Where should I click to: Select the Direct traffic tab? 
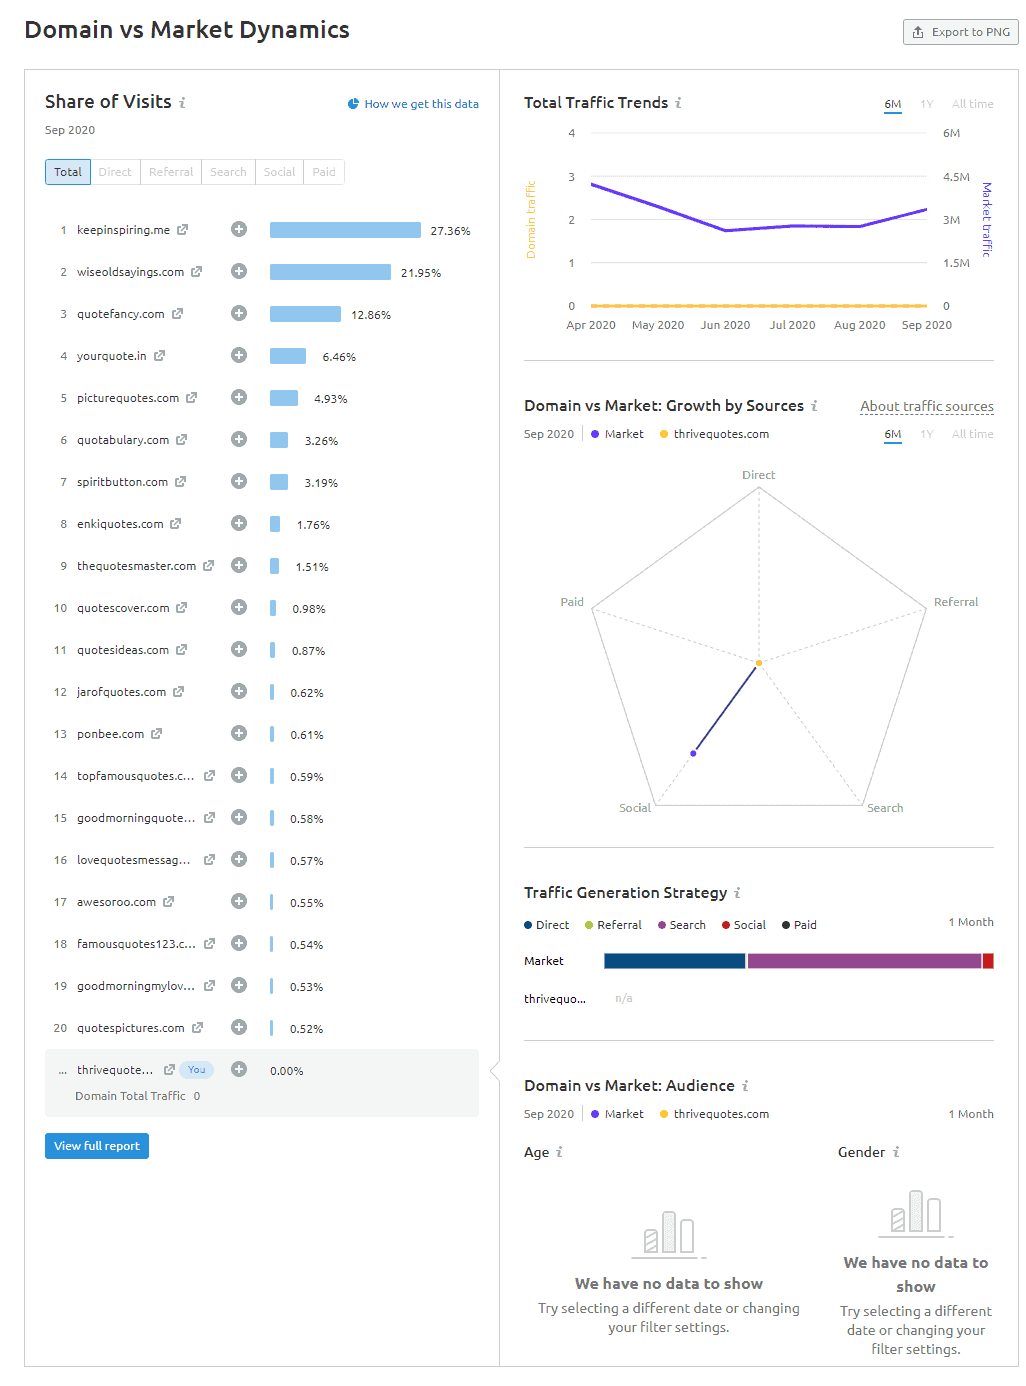click(115, 172)
